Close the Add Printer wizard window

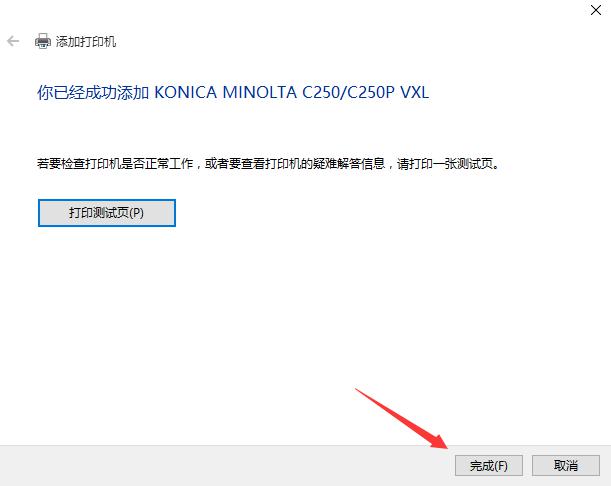(596, 10)
